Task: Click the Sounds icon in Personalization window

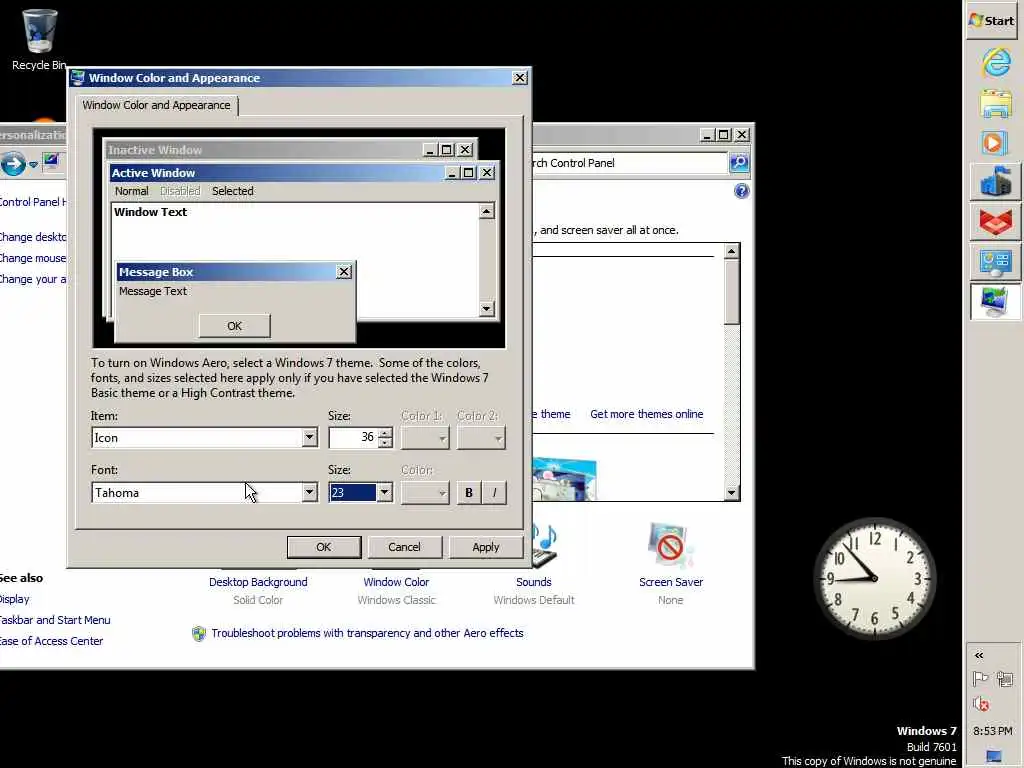Action: 545,545
